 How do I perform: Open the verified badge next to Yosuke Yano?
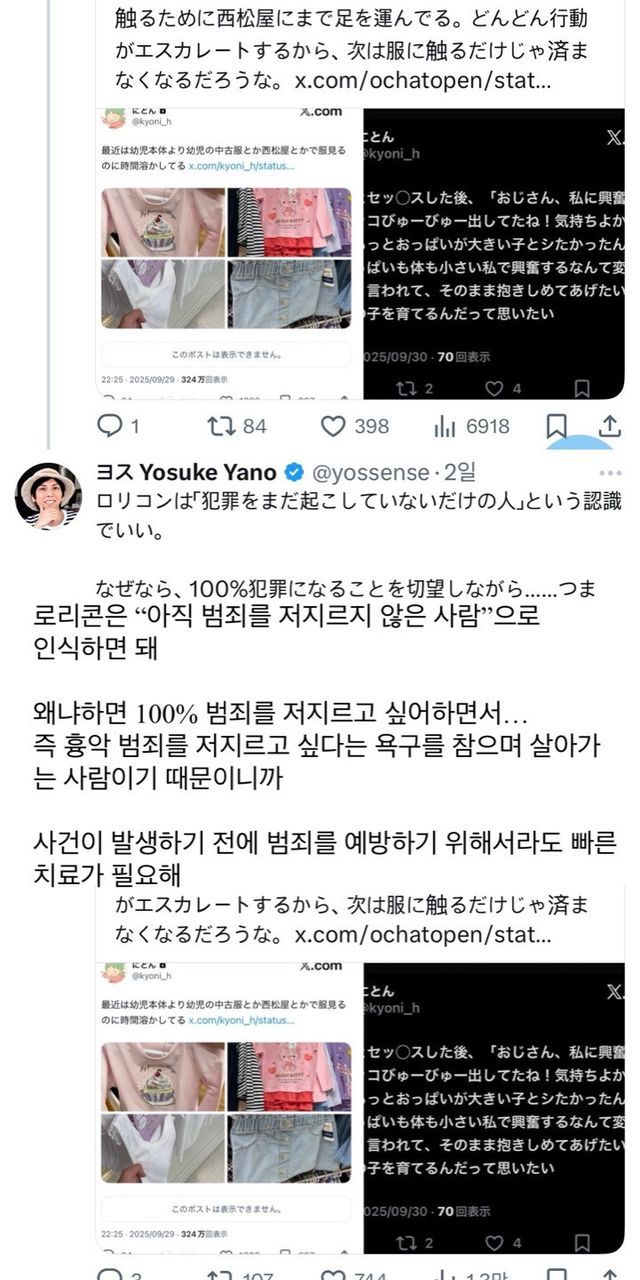point(295,472)
